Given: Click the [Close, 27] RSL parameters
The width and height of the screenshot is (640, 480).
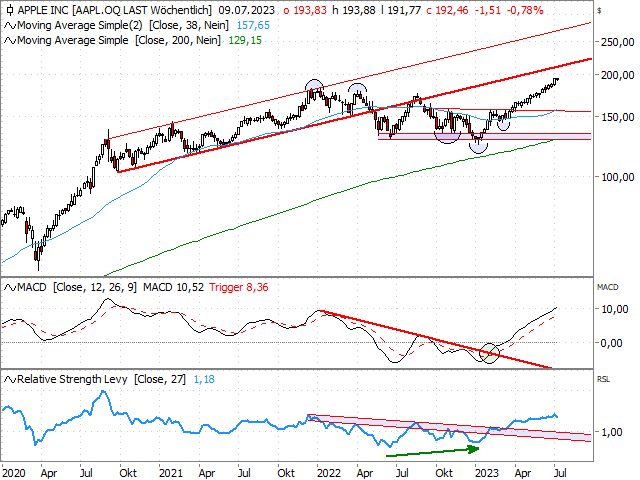Looking at the screenshot, I should 160,380.
